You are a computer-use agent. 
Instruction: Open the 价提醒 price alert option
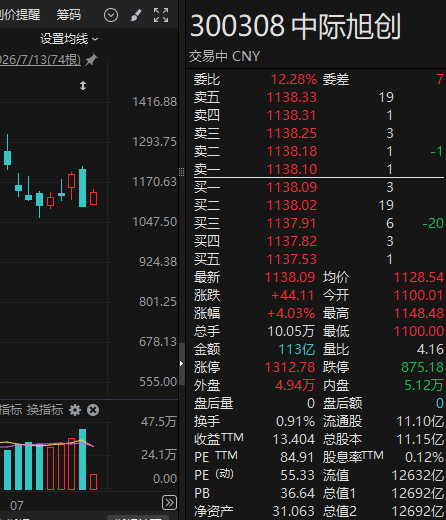(x=20, y=15)
